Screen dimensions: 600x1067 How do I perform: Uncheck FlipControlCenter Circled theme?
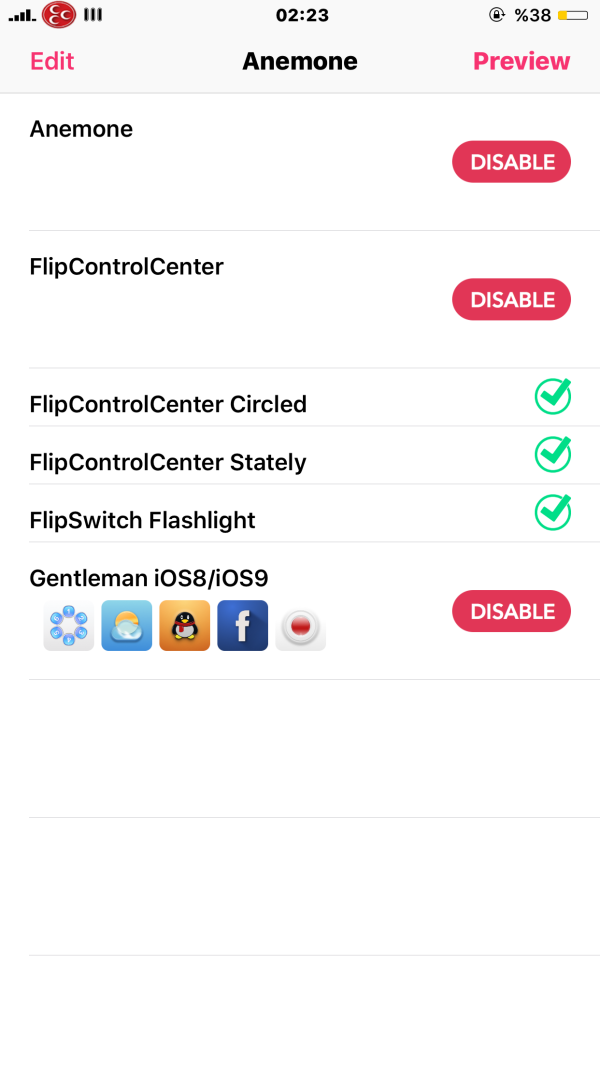552,397
